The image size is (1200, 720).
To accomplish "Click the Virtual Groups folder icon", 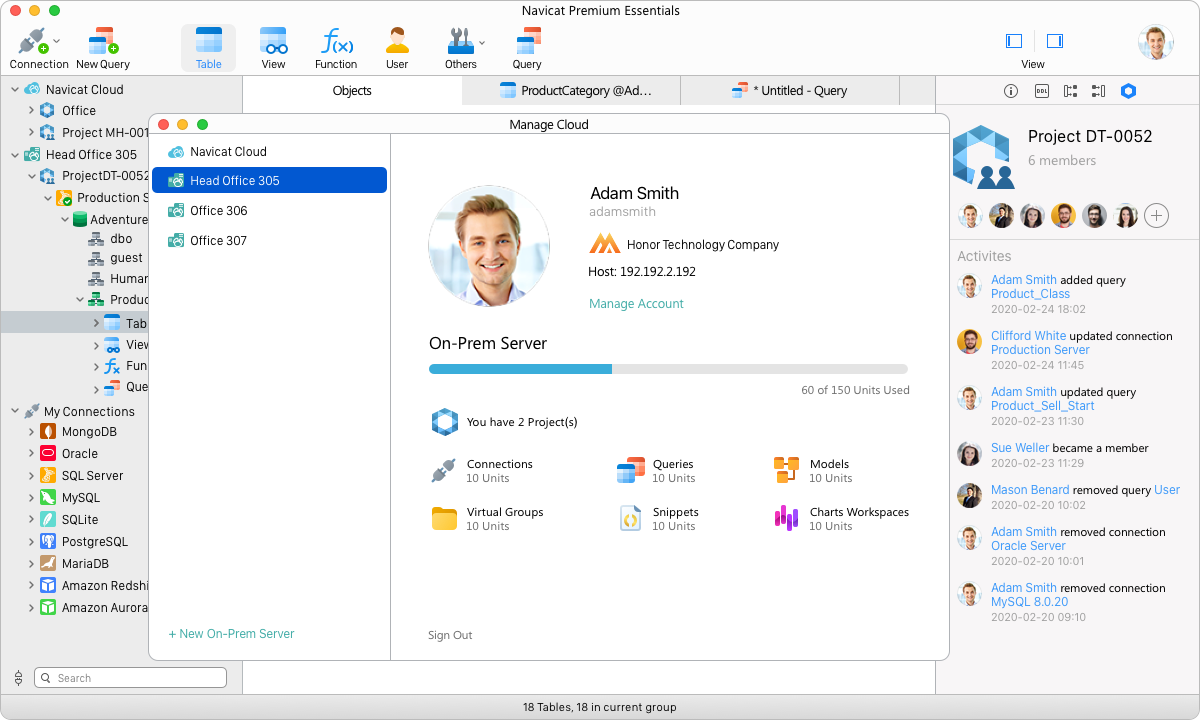I will pyautogui.click(x=444, y=518).
